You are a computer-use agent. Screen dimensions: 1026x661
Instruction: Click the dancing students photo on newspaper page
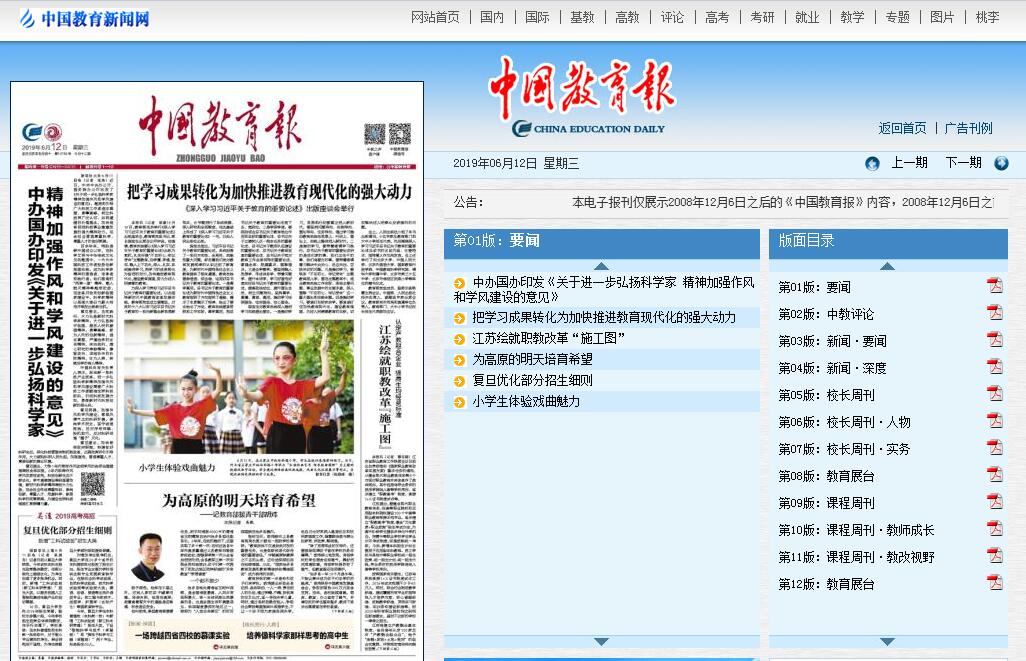point(239,386)
